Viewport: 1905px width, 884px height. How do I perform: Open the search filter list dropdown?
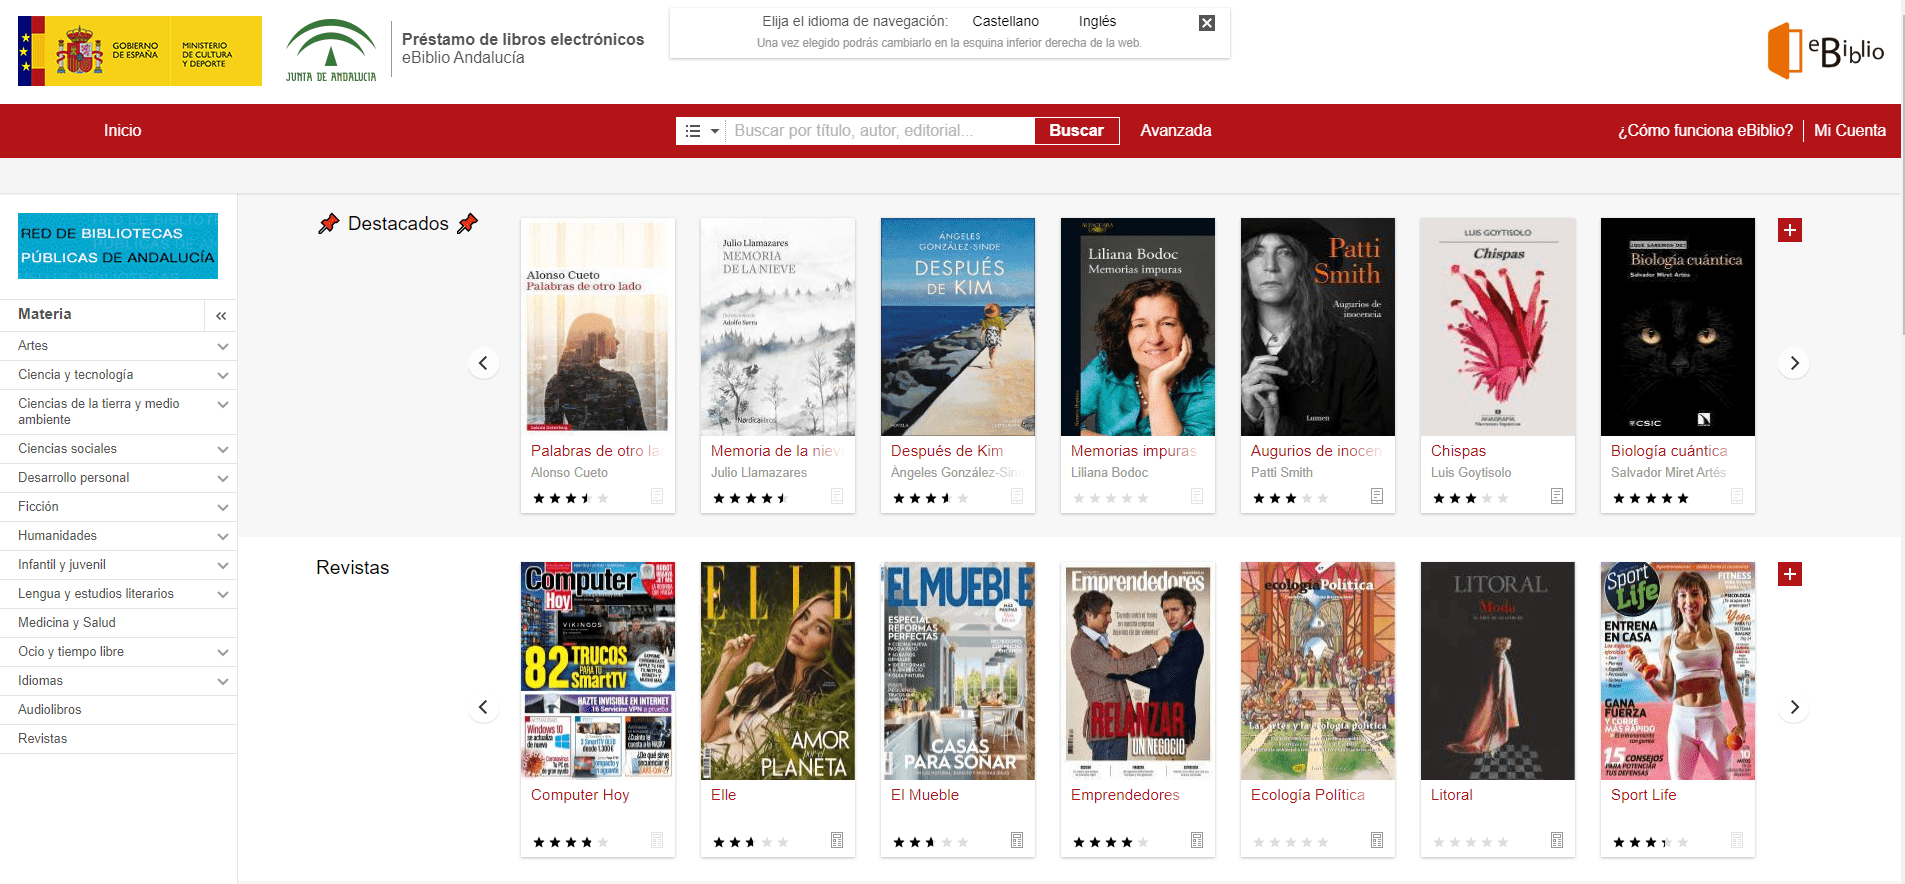[701, 131]
